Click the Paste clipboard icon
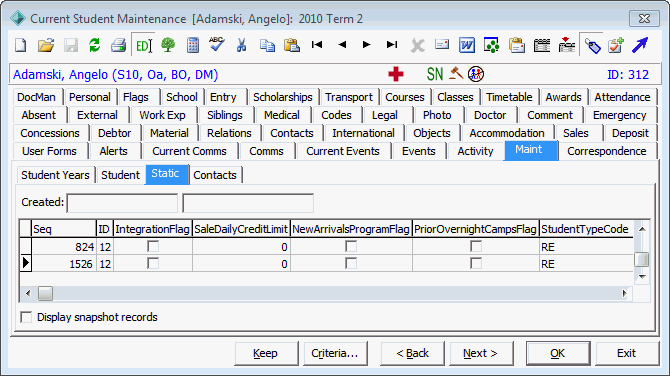This screenshot has height=376, width=670. (x=292, y=45)
